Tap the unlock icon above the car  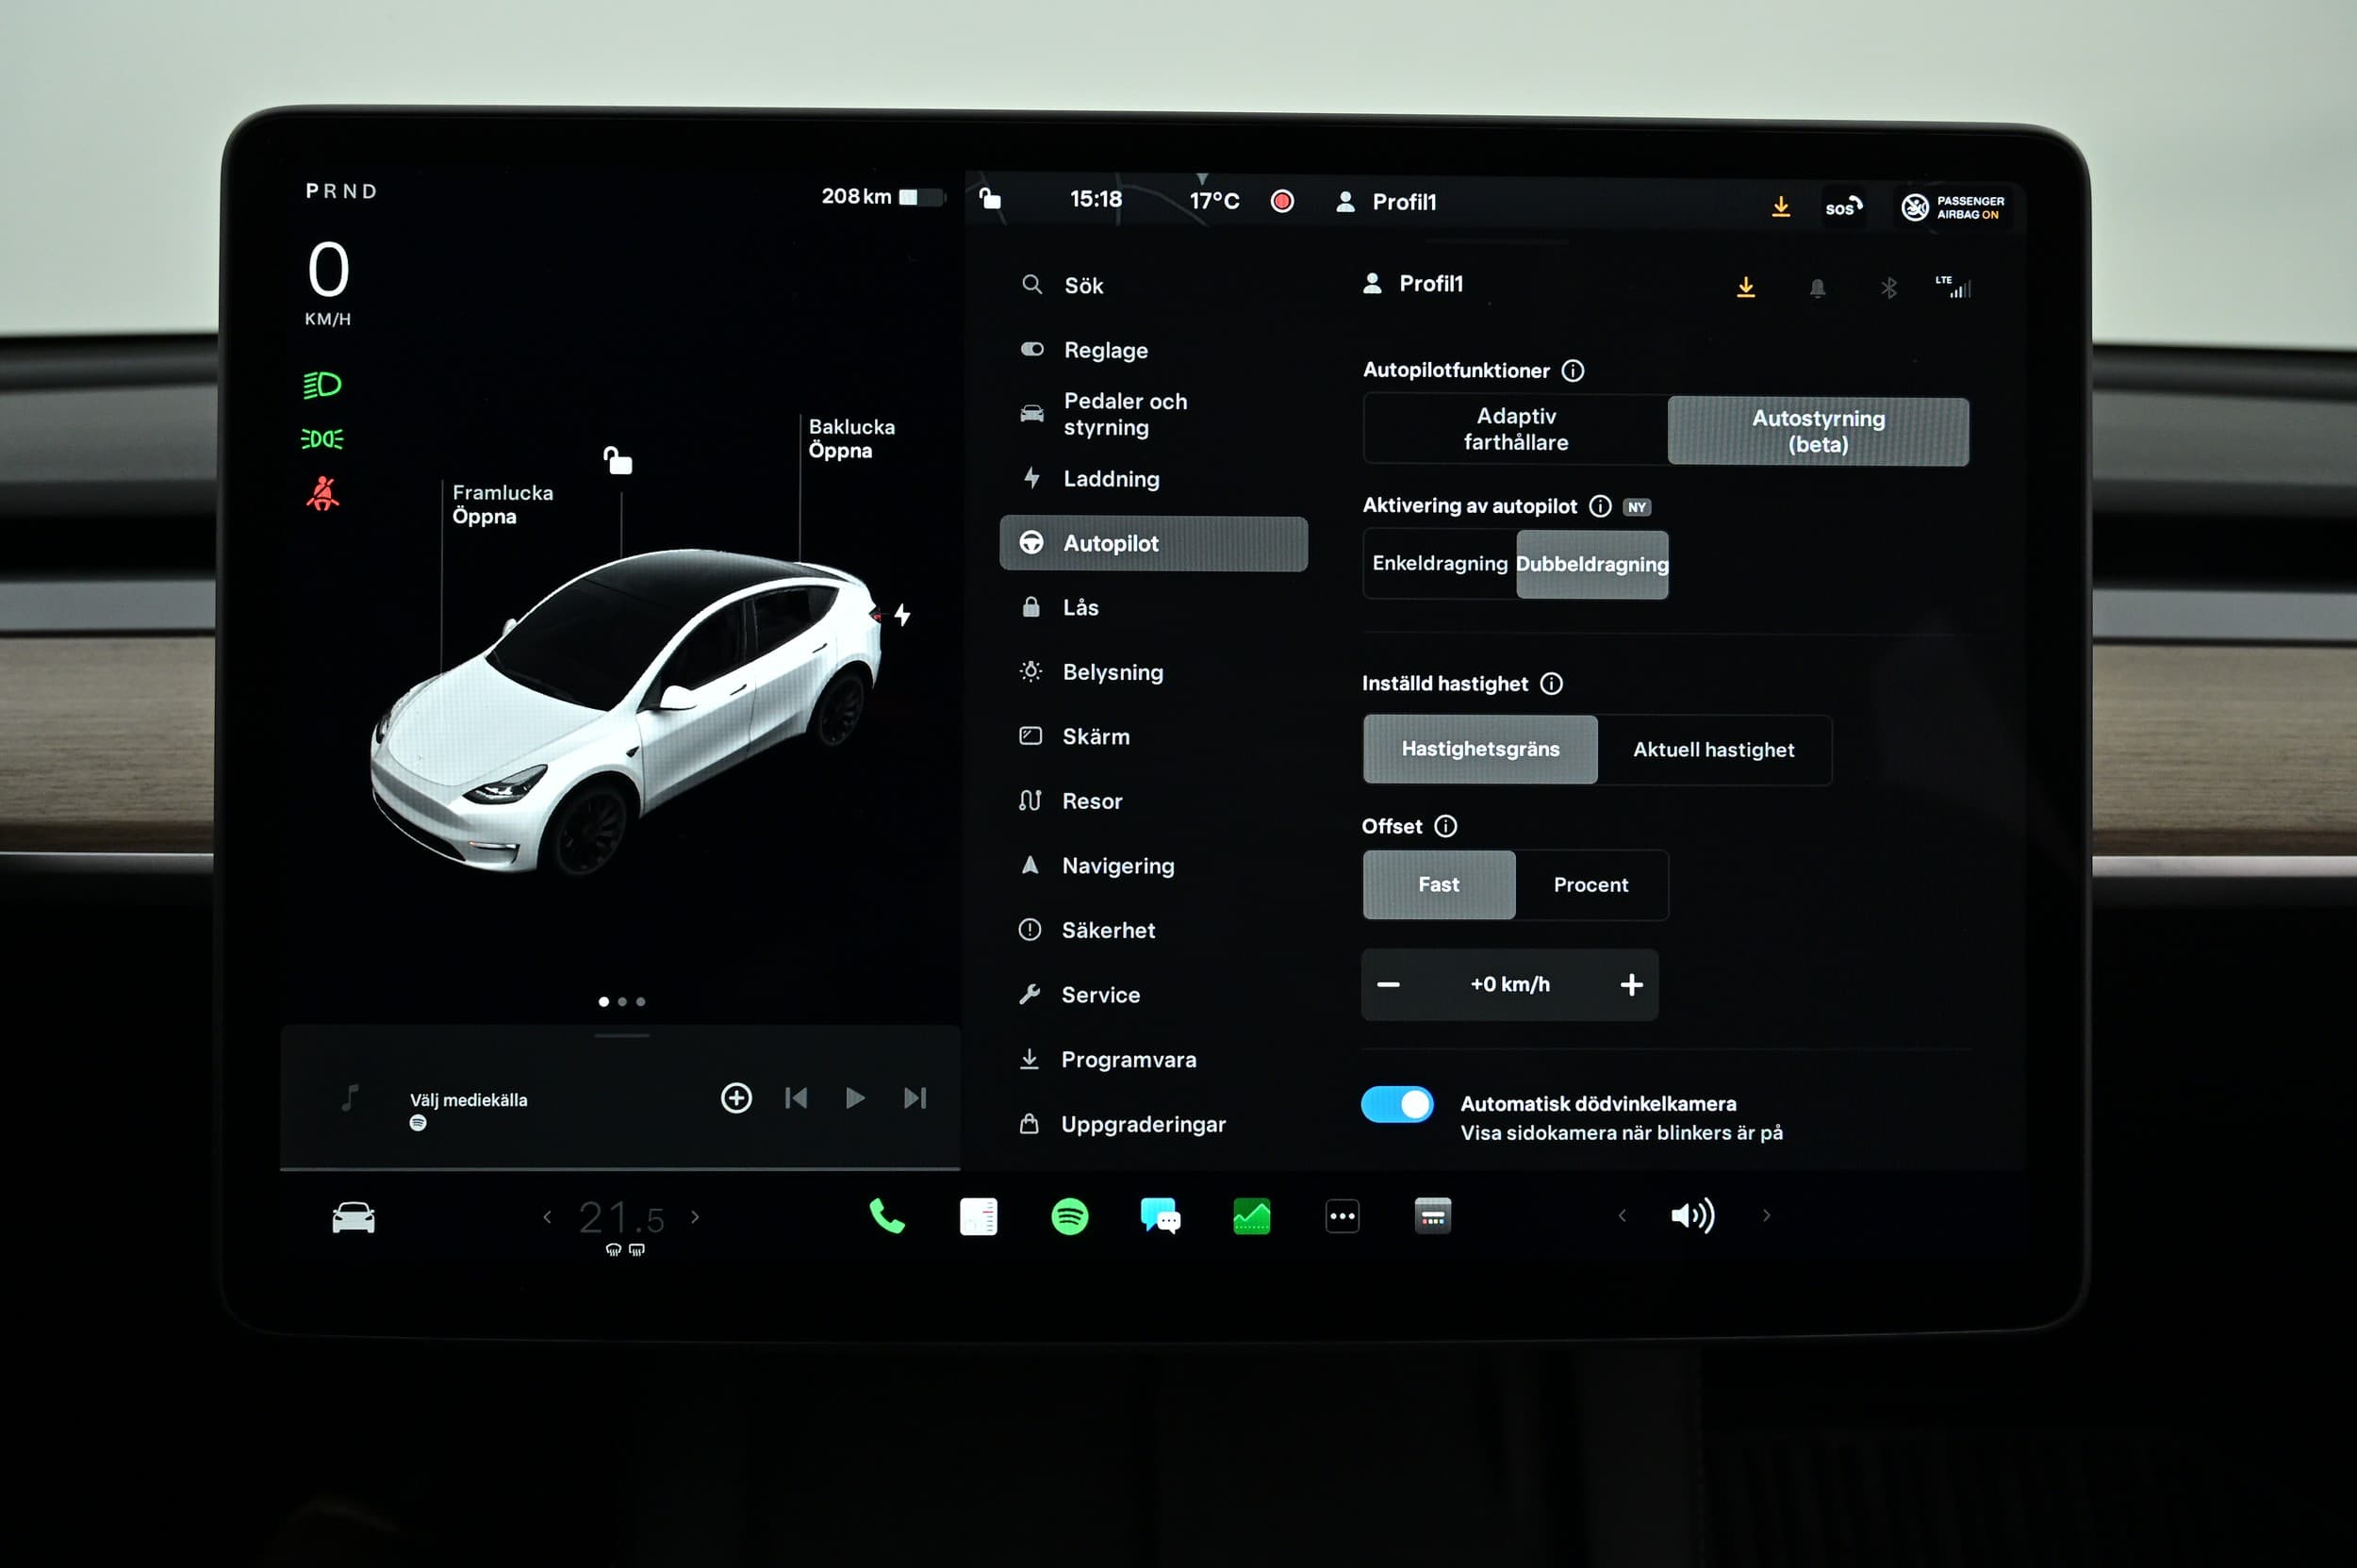click(617, 460)
